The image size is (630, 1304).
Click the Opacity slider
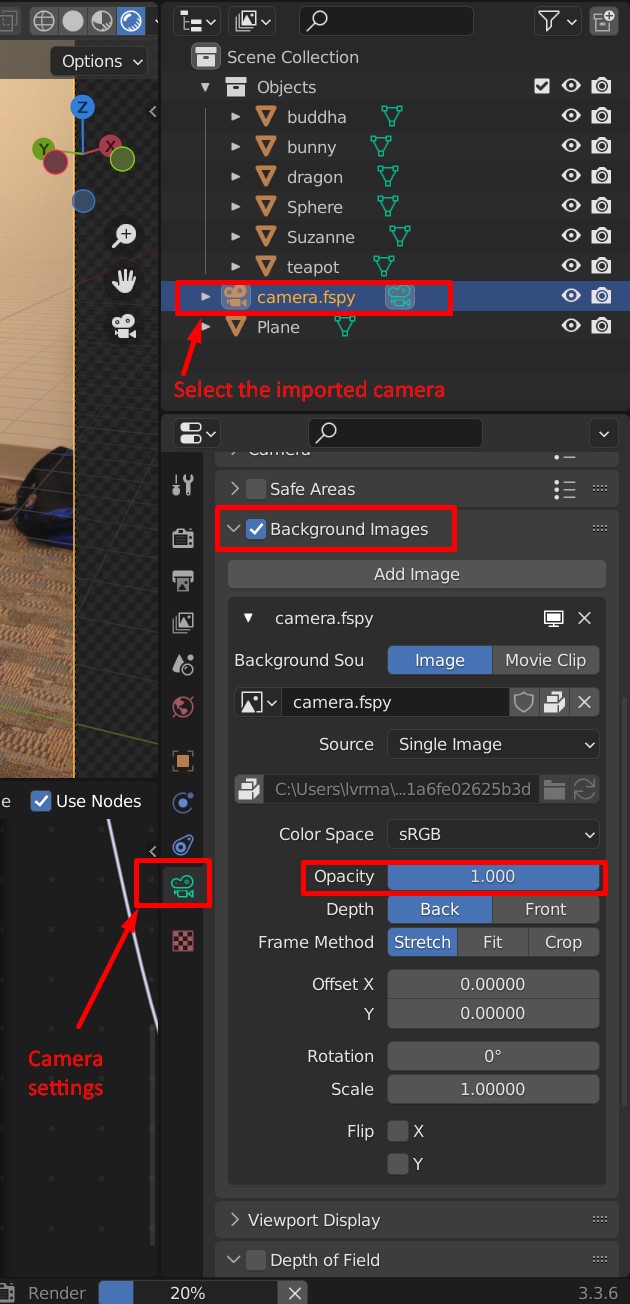(x=493, y=876)
